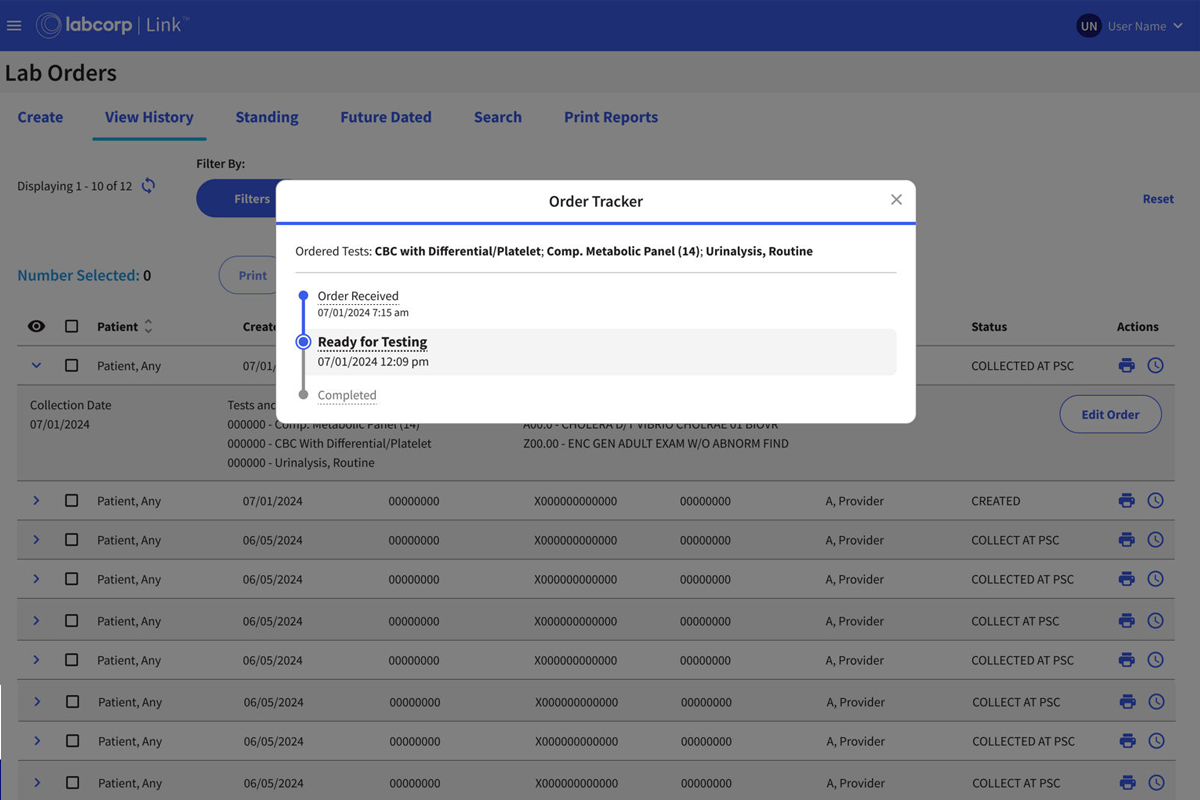Reset the applied order filters
This screenshot has height=800, width=1200.
[x=1157, y=198]
